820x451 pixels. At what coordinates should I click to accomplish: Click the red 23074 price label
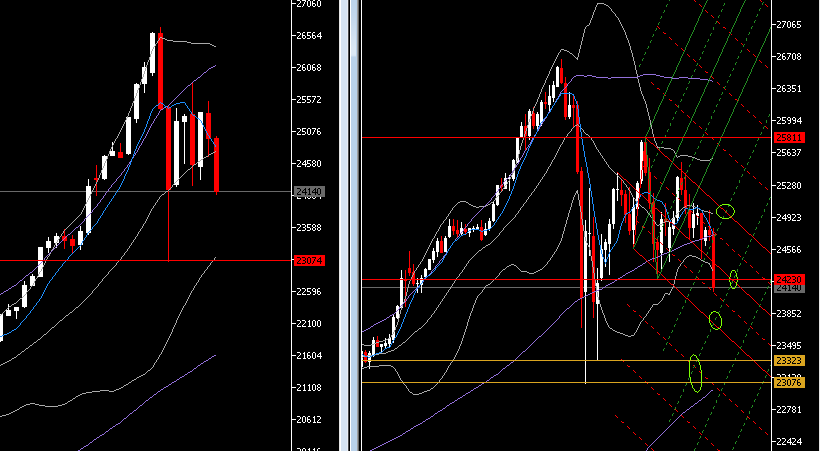click(310, 261)
